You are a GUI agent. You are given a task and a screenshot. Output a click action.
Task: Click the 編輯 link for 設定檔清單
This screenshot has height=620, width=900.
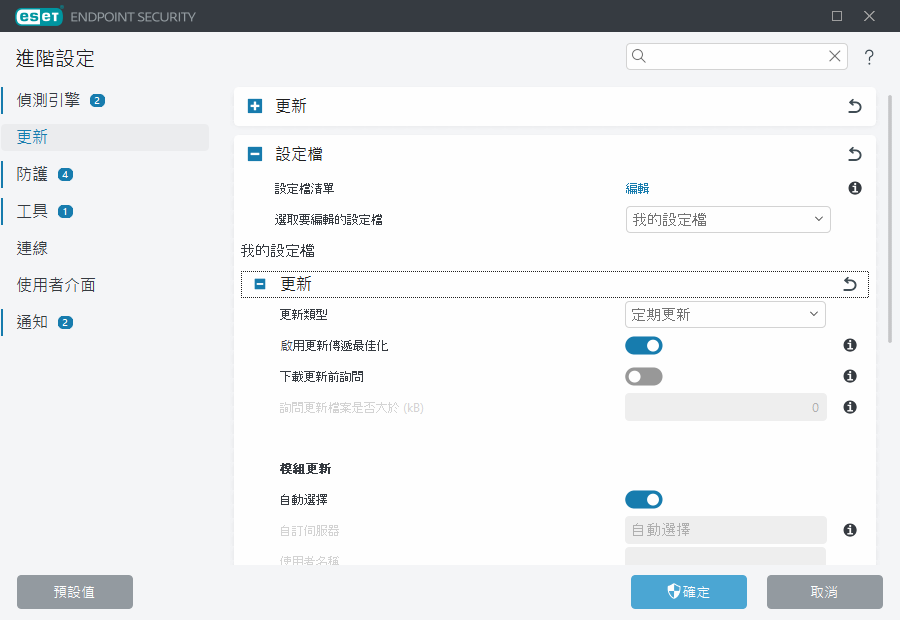637,188
